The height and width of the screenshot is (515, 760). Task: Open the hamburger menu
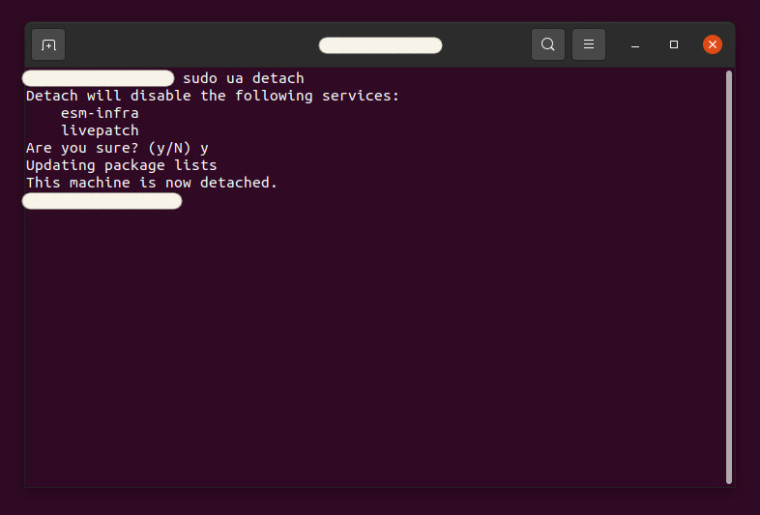(x=589, y=45)
